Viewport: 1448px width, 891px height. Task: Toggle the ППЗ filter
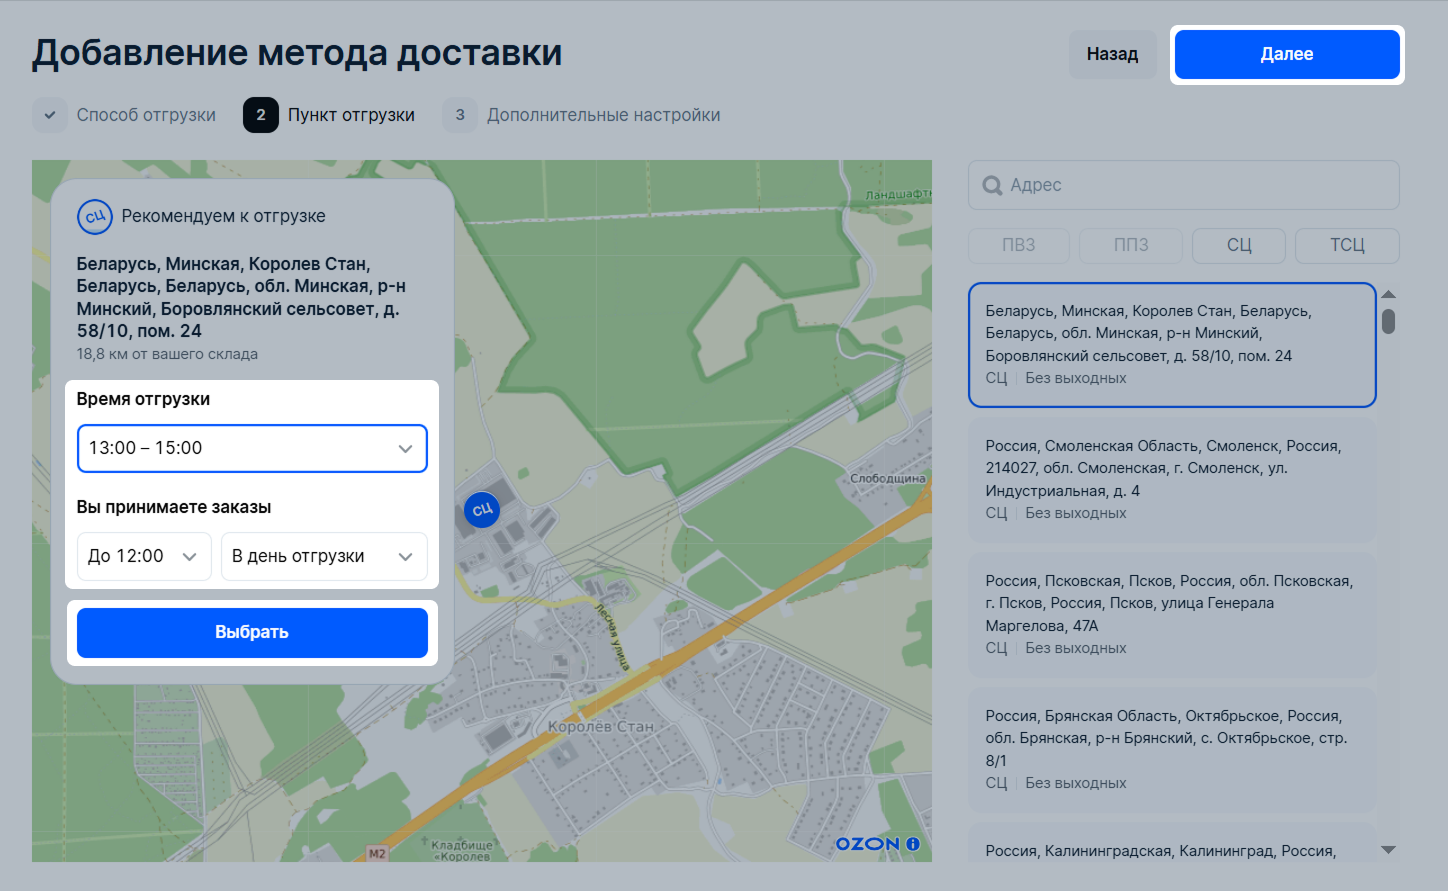tap(1131, 245)
